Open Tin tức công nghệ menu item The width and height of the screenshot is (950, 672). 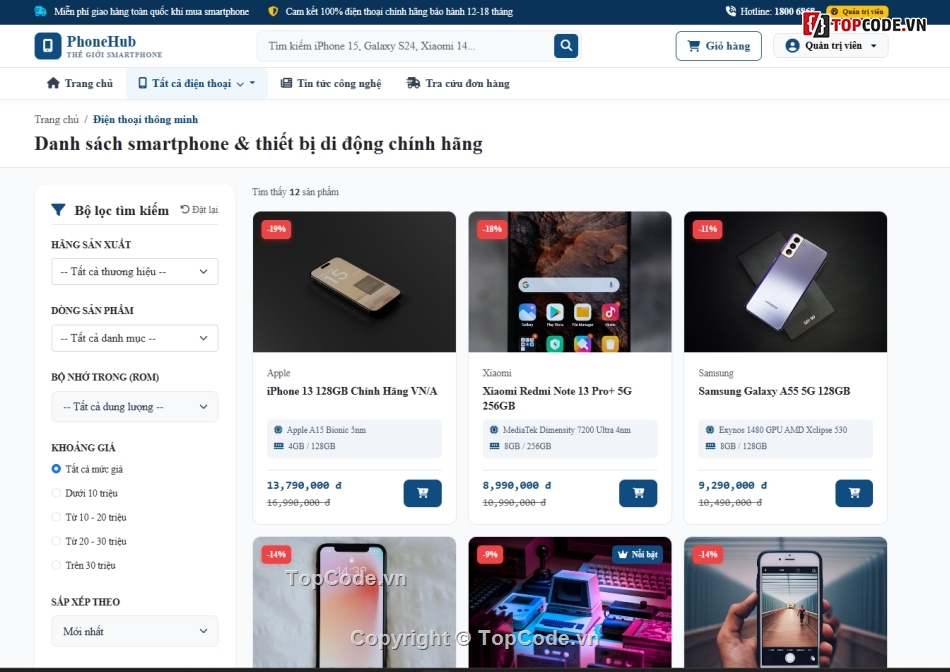coord(331,84)
